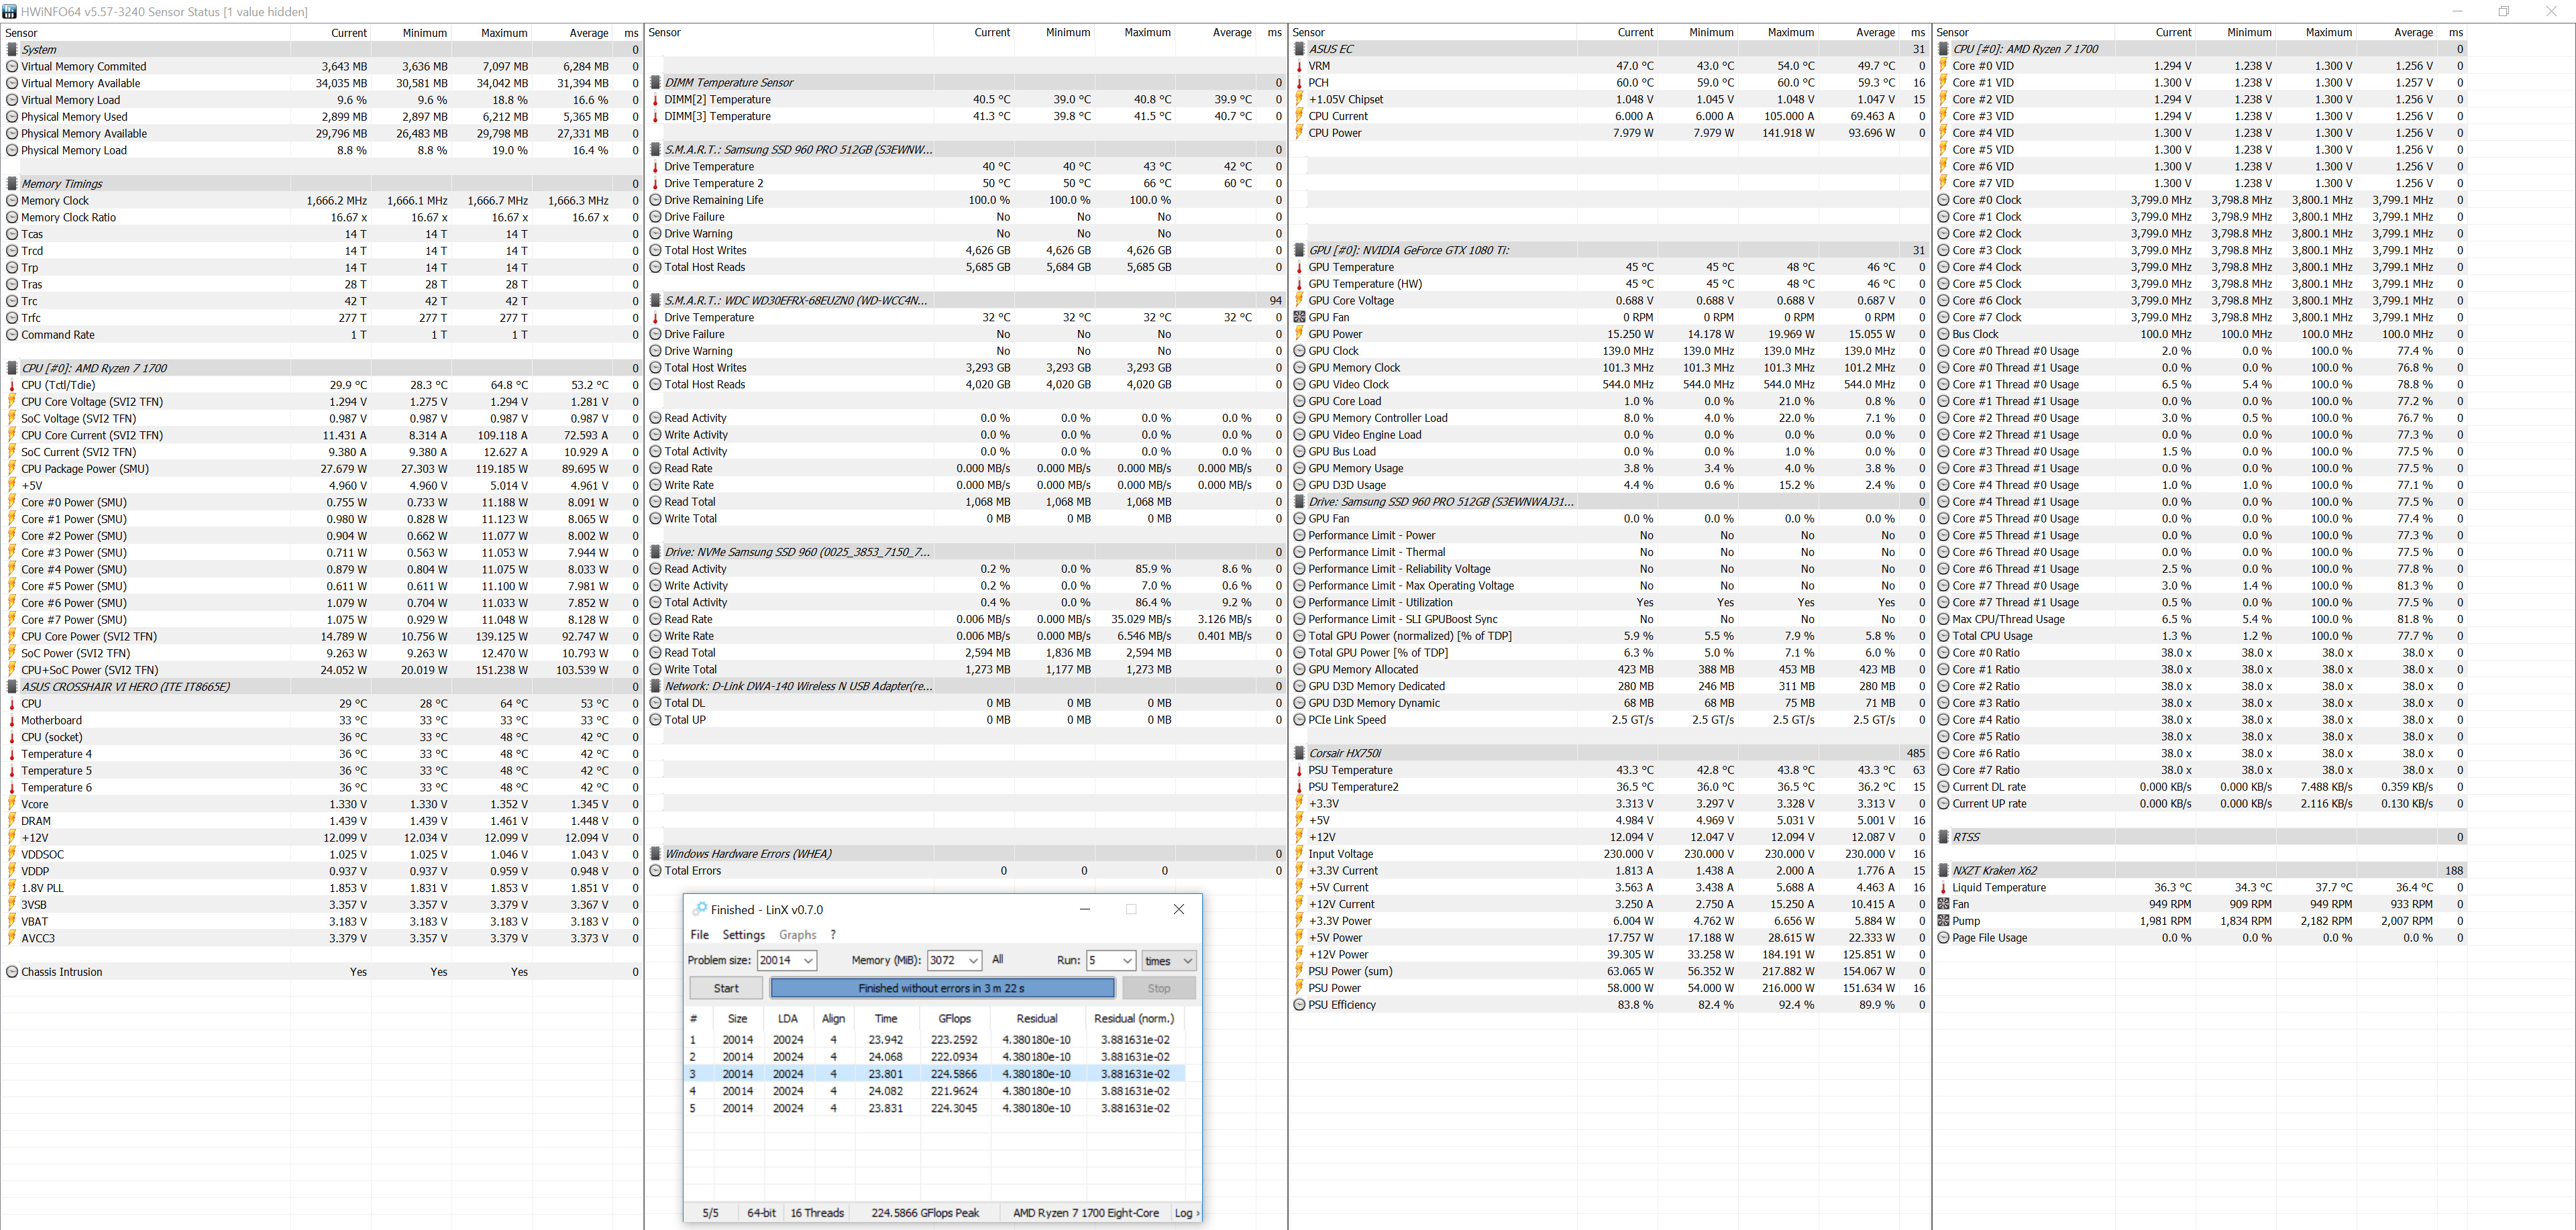The height and width of the screenshot is (1230, 2576).
Task: Click the HWiNFO64 app icon in title bar
Action: (9, 11)
